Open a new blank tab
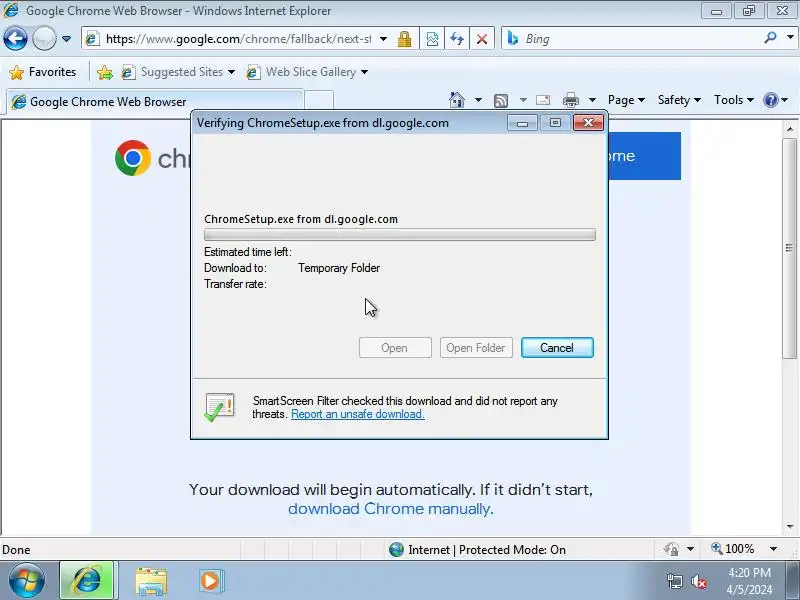The height and width of the screenshot is (600, 800). tap(319, 101)
